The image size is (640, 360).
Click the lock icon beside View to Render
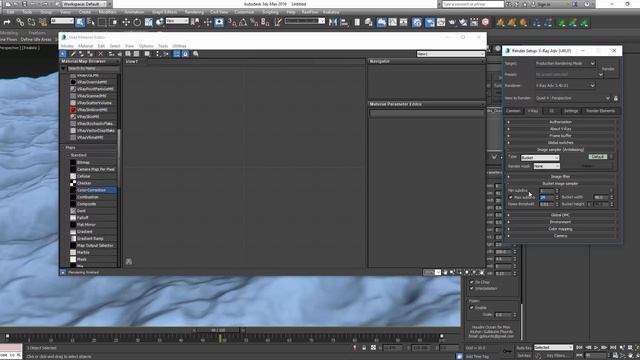coord(616,98)
